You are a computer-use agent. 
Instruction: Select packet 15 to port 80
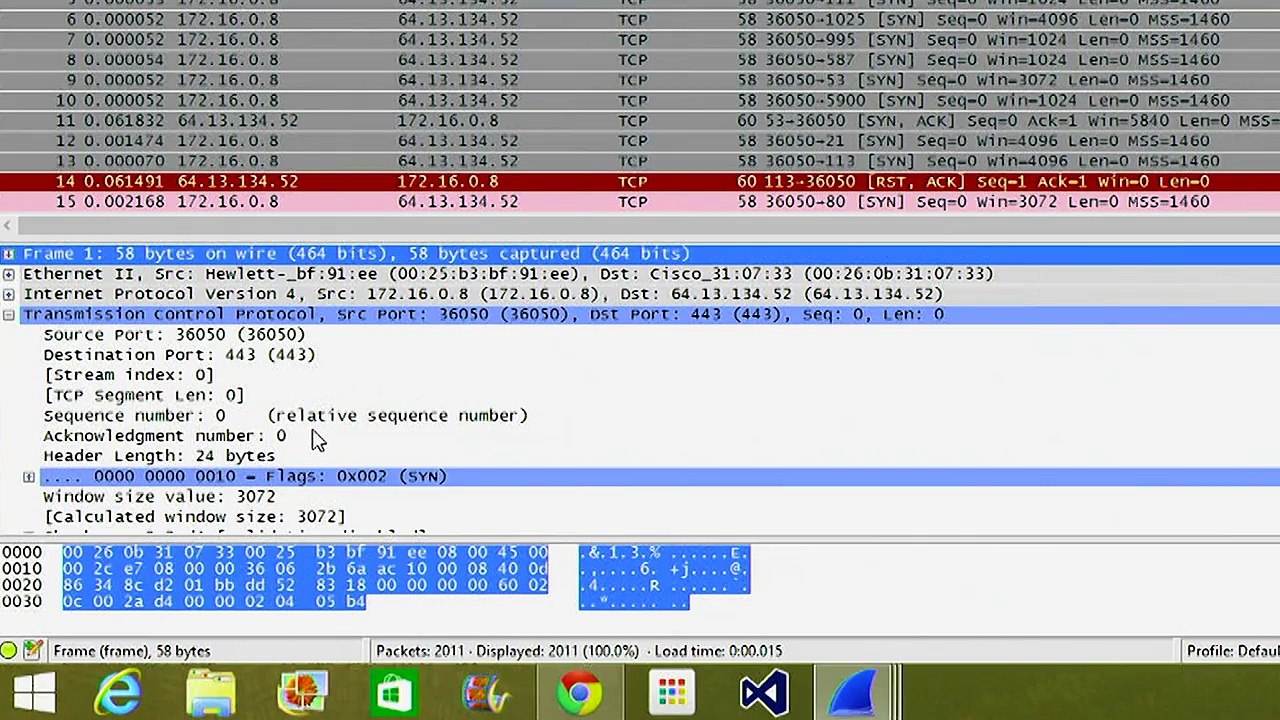(640, 201)
